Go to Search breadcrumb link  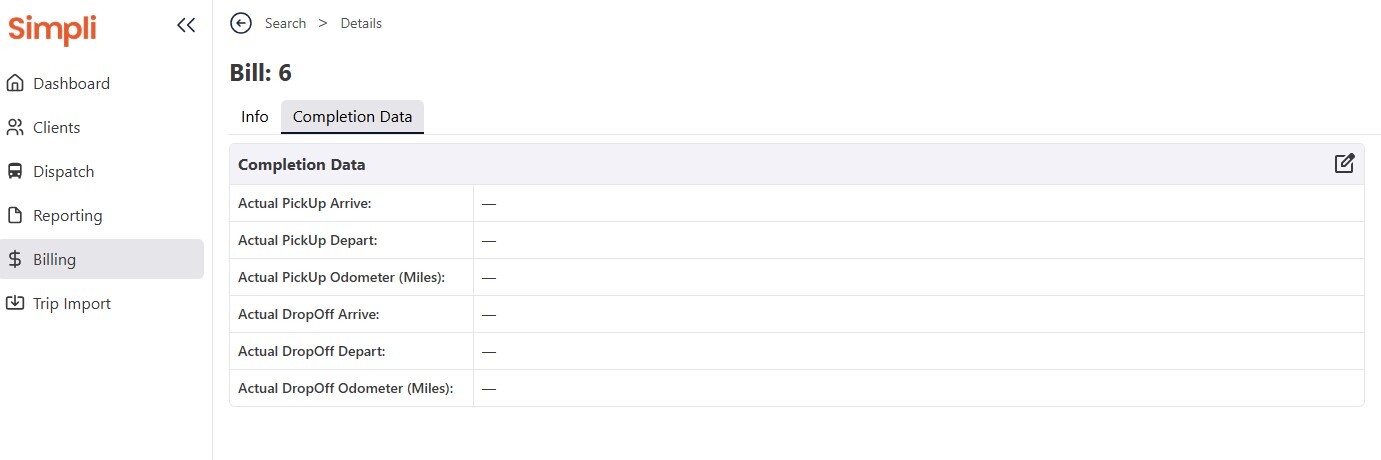285,23
